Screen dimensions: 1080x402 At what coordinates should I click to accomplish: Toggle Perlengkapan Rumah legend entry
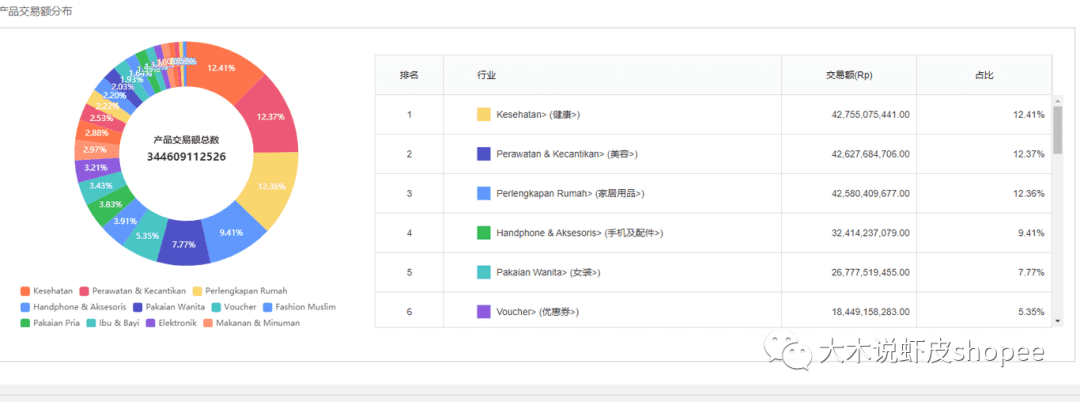(240, 290)
